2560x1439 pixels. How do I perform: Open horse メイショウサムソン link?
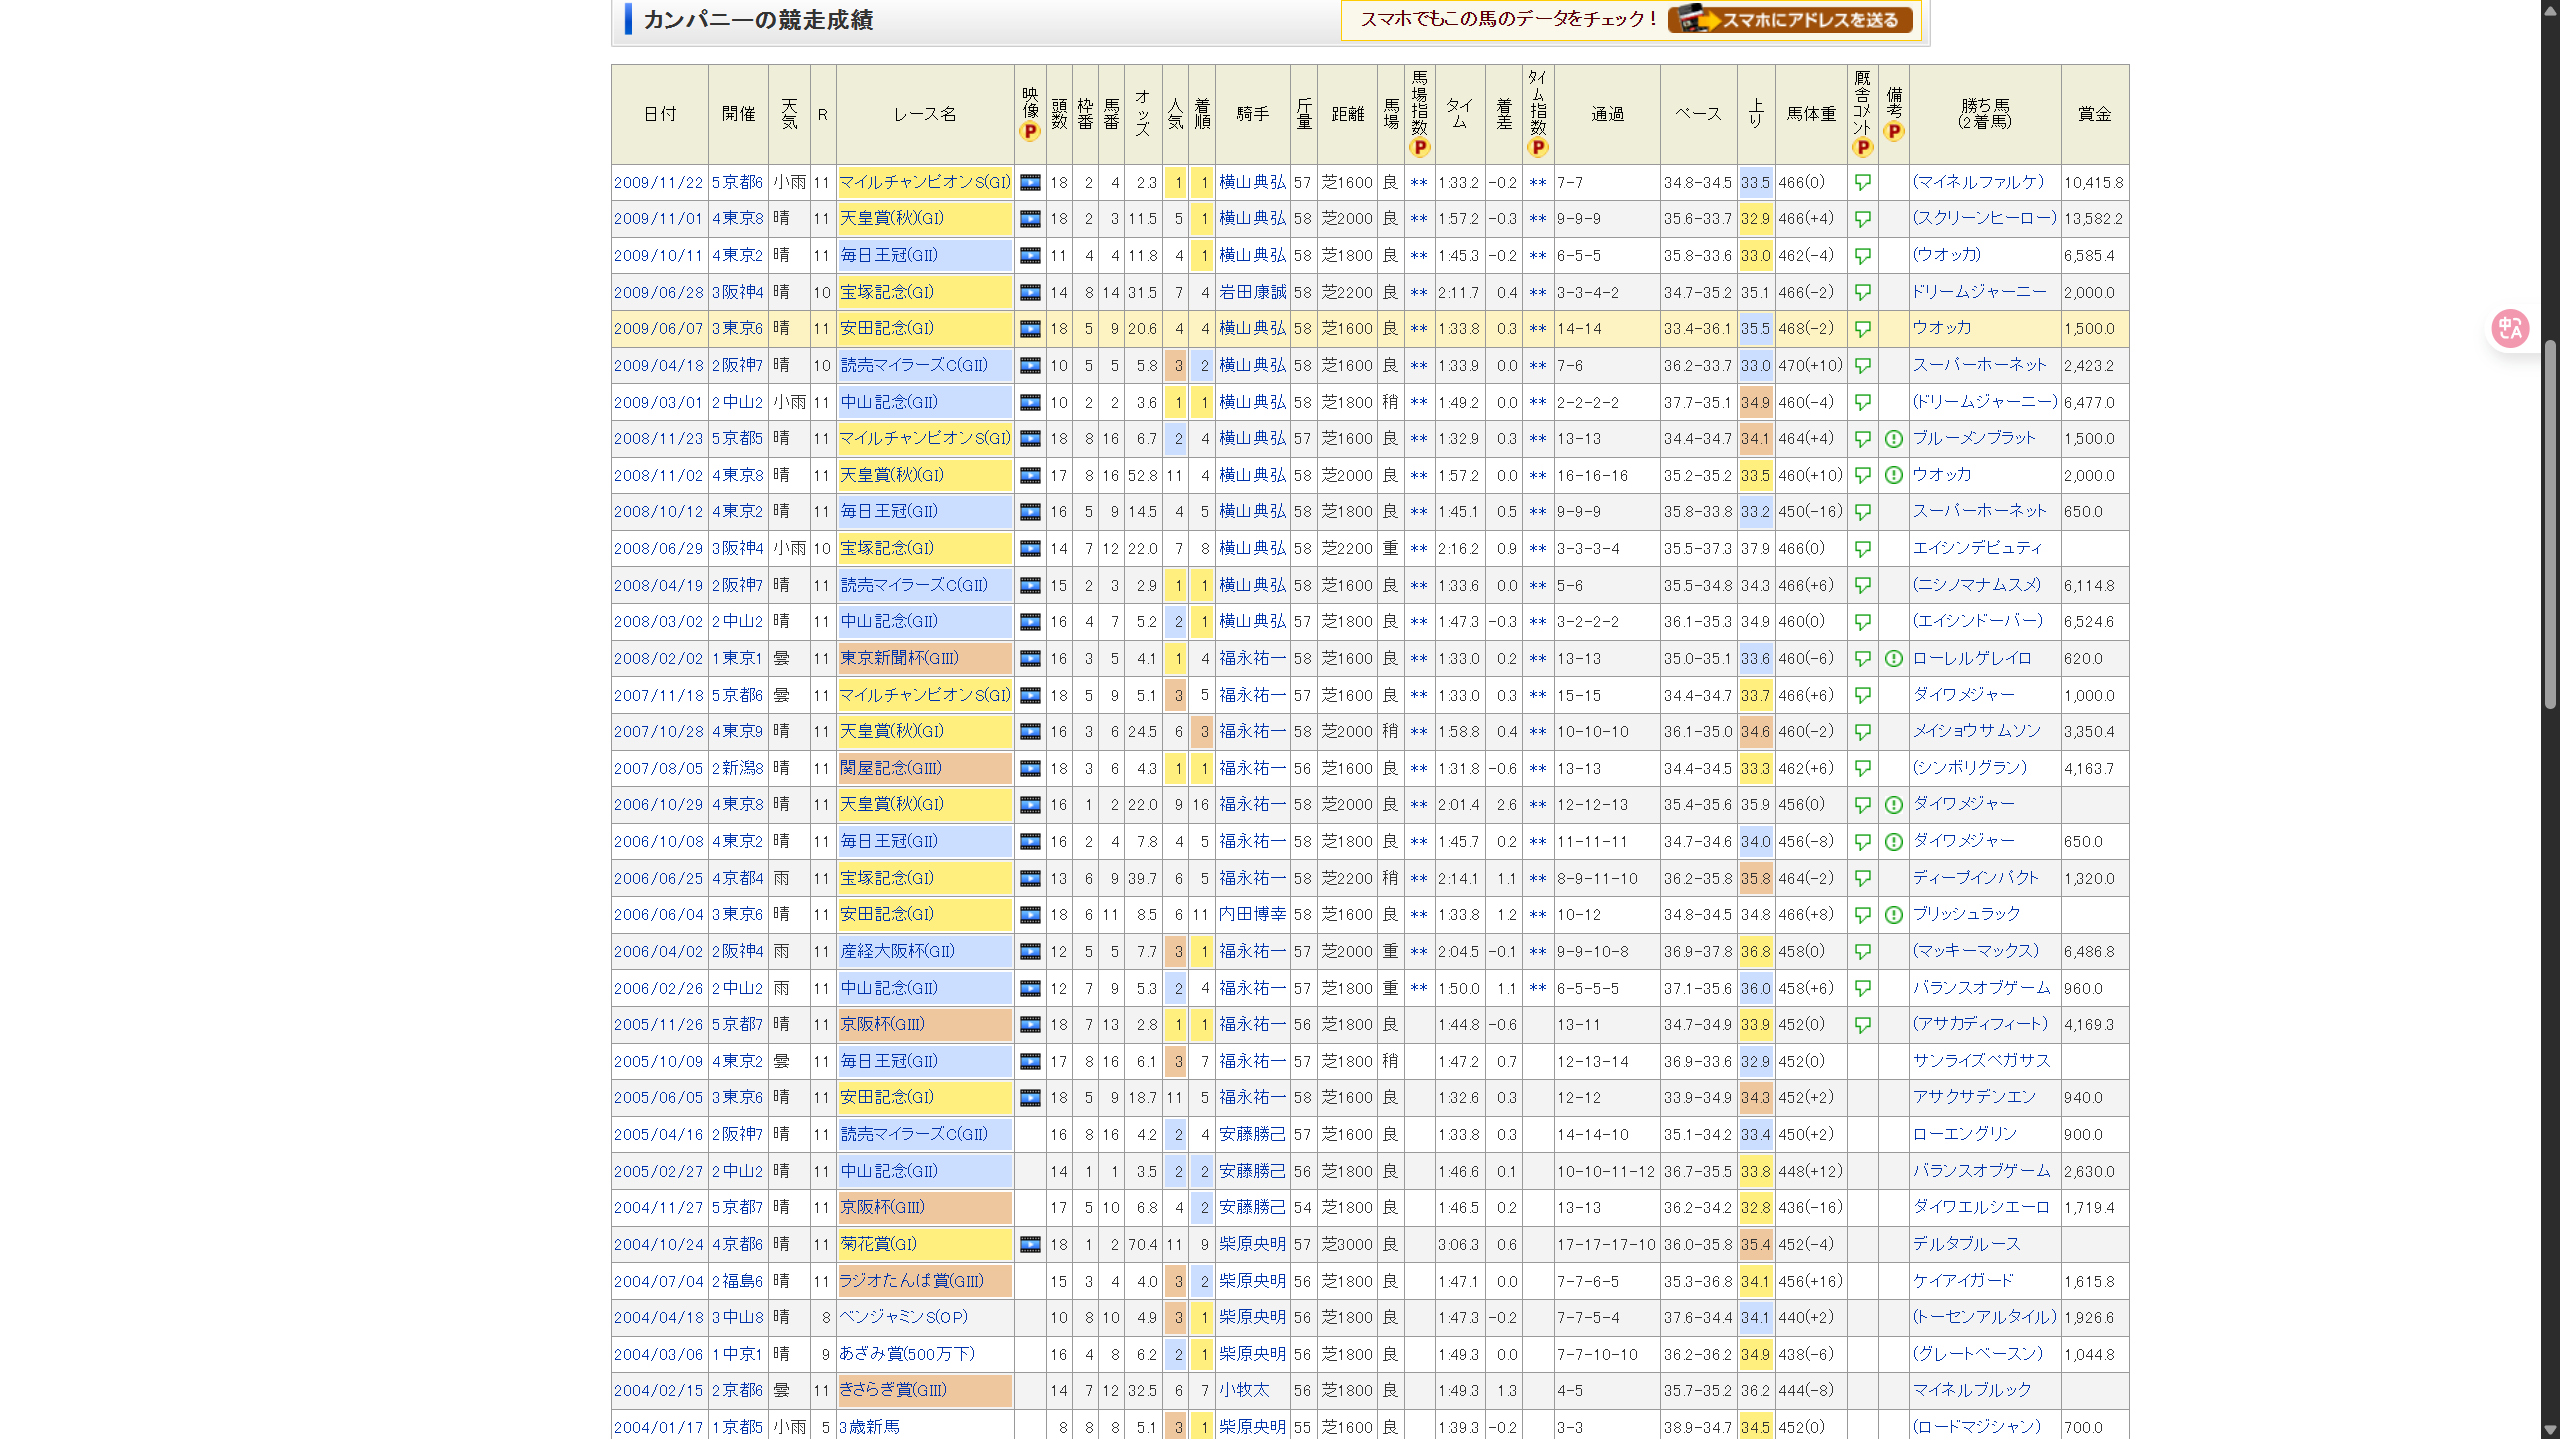pyautogui.click(x=1976, y=731)
